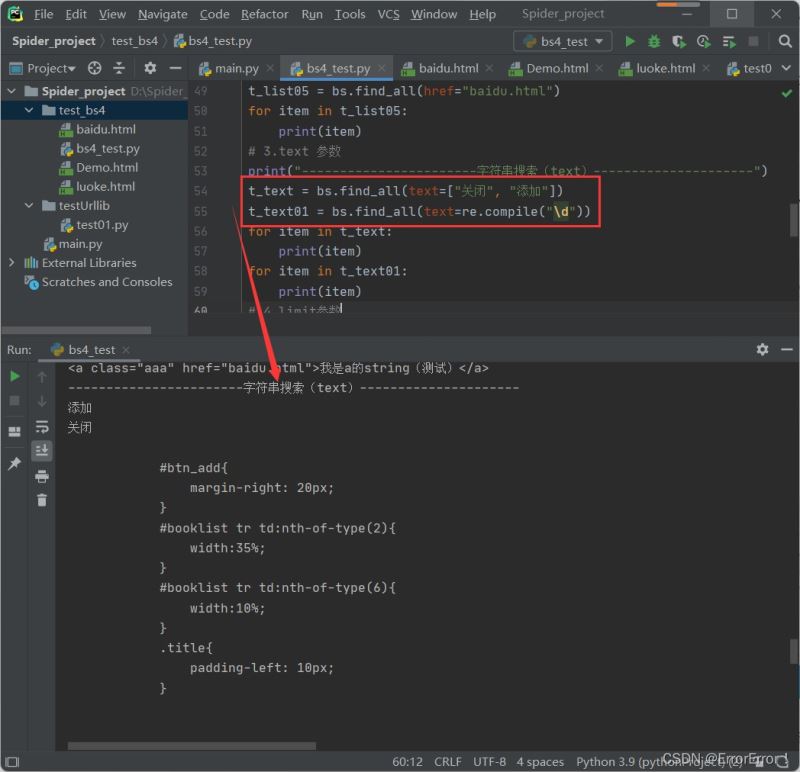Open bs4_test run configuration dropdown
This screenshot has height=772, width=800.
(563, 41)
